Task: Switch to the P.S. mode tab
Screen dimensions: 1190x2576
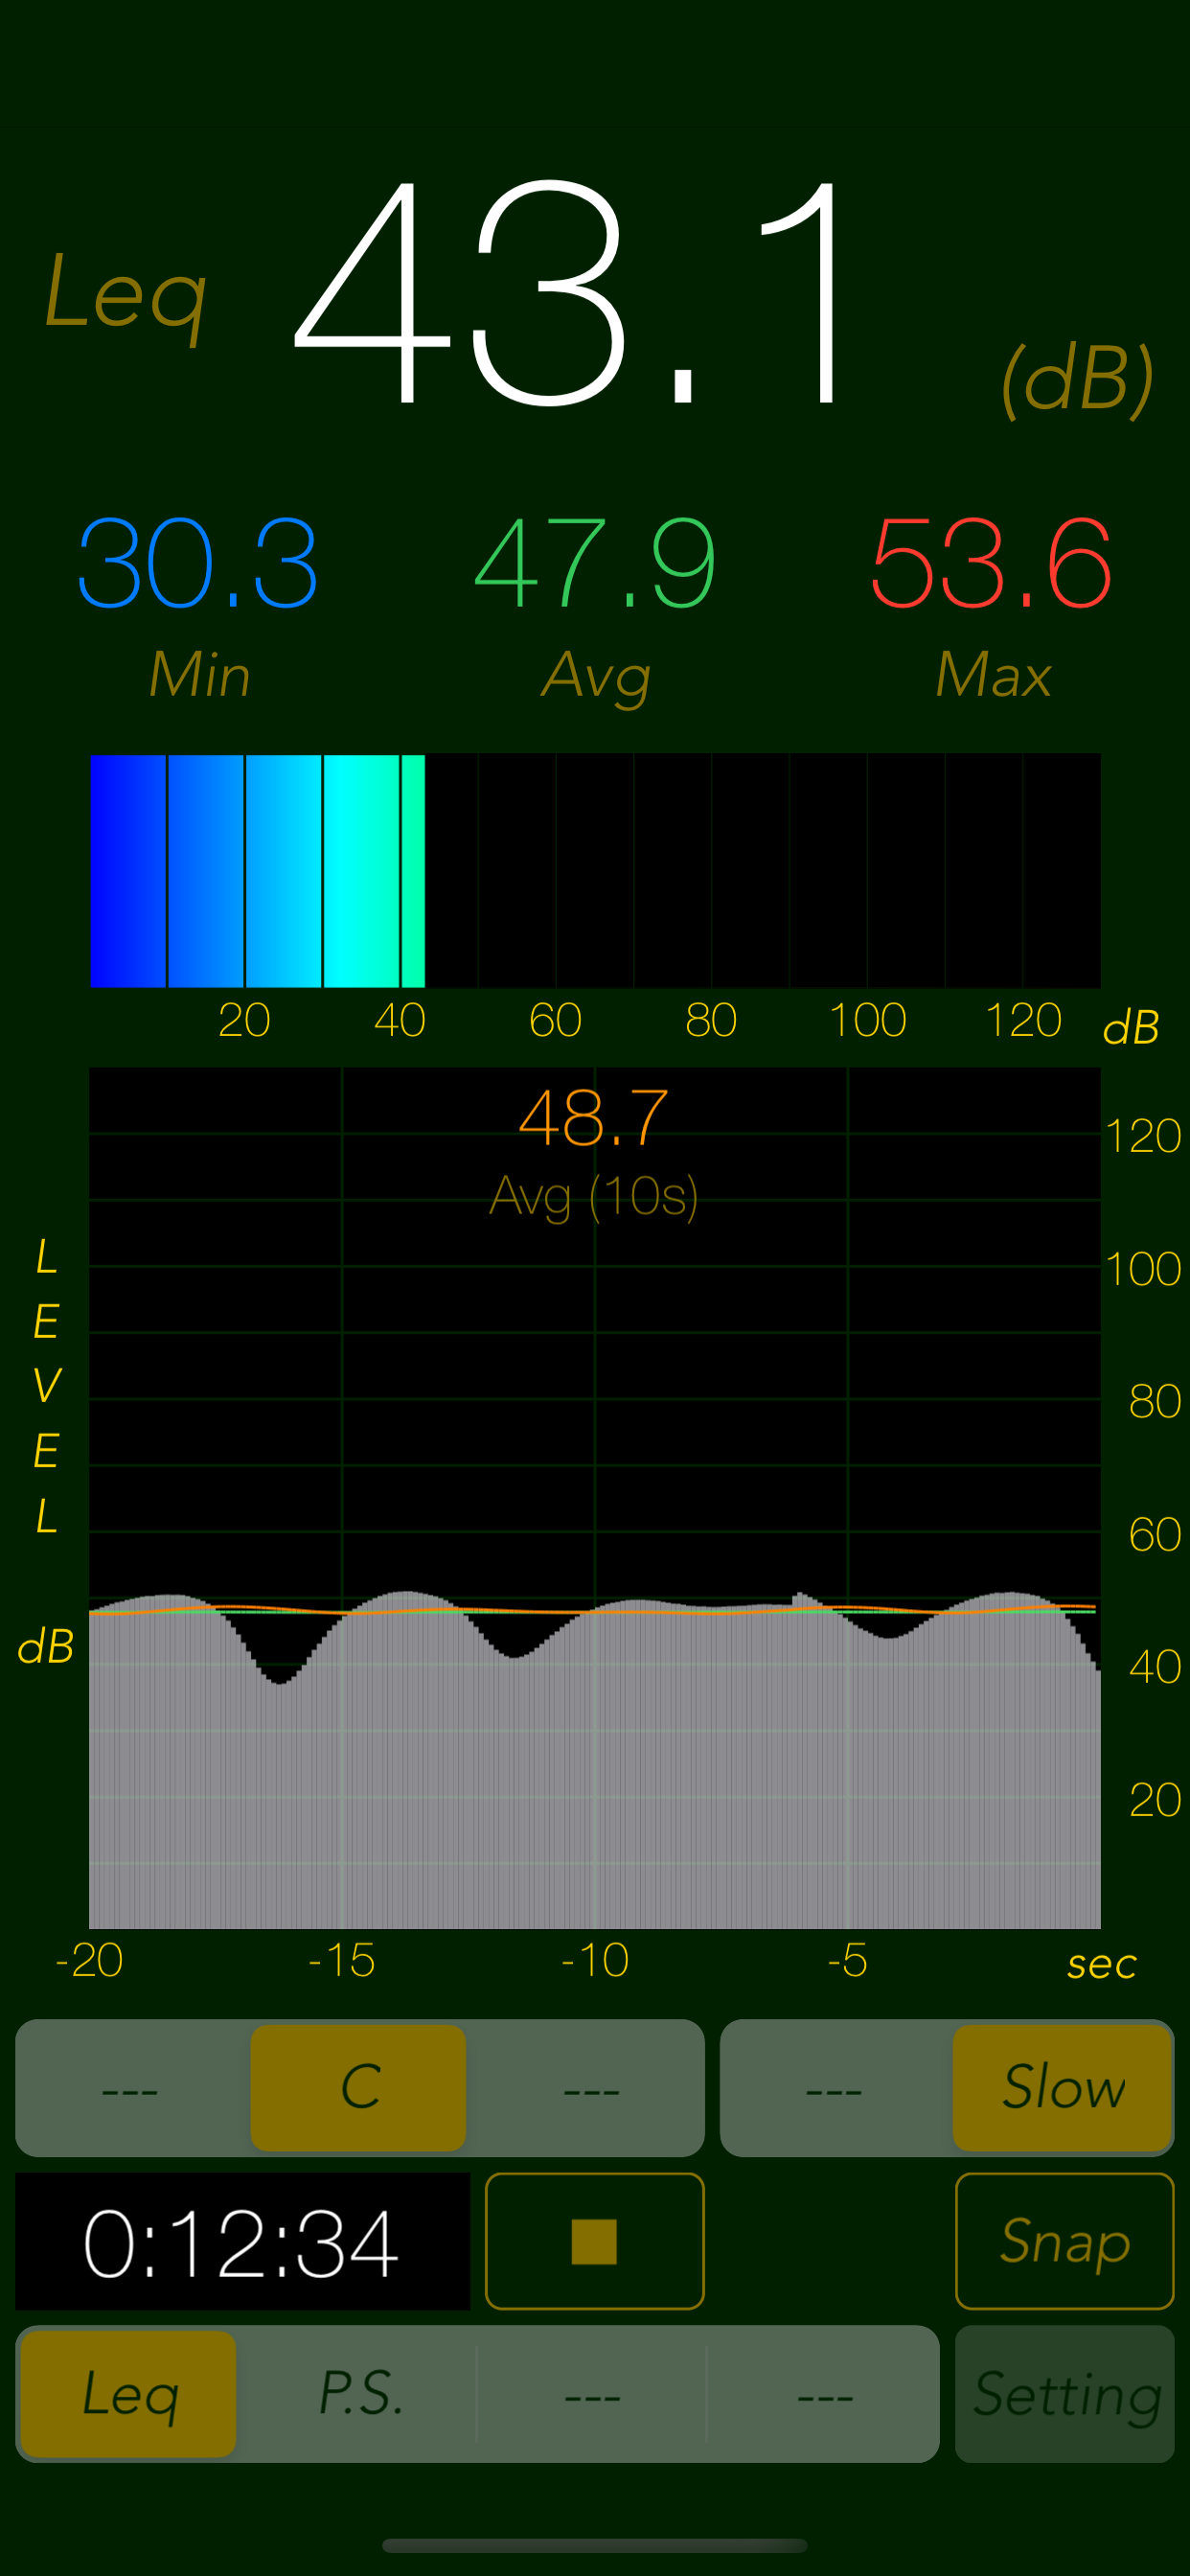Action: (x=360, y=2394)
